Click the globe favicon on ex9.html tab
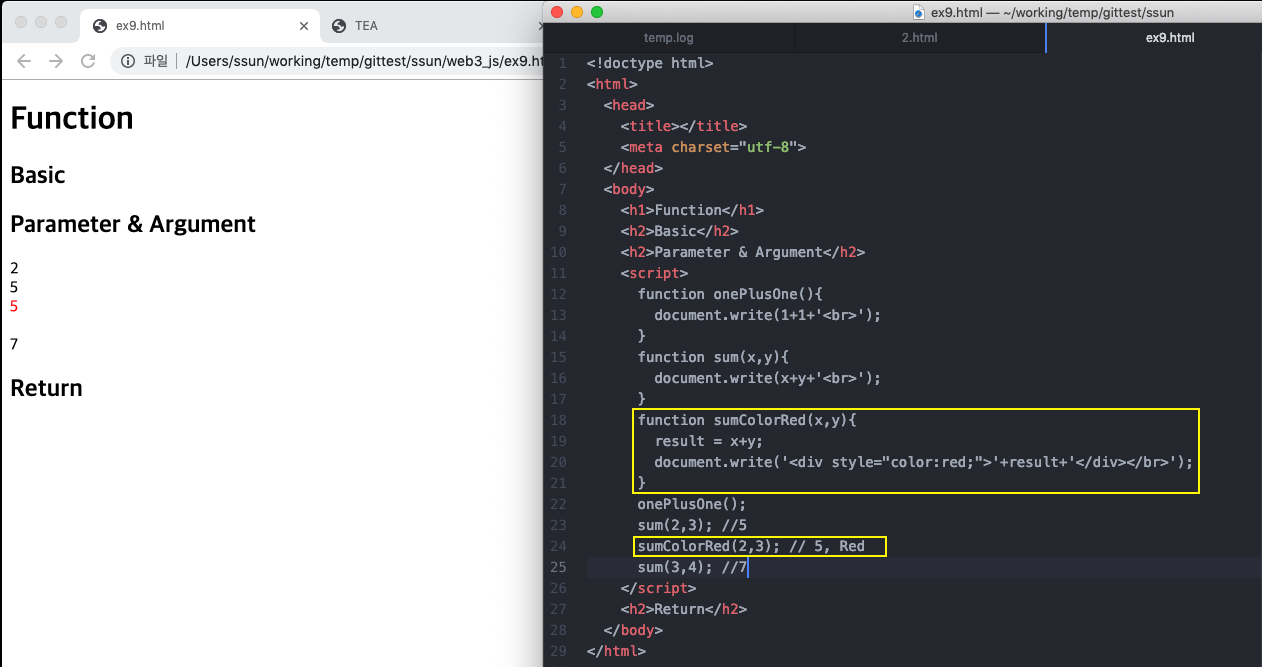The width and height of the screenshot is (1262, 667). [x=100, y=26]
